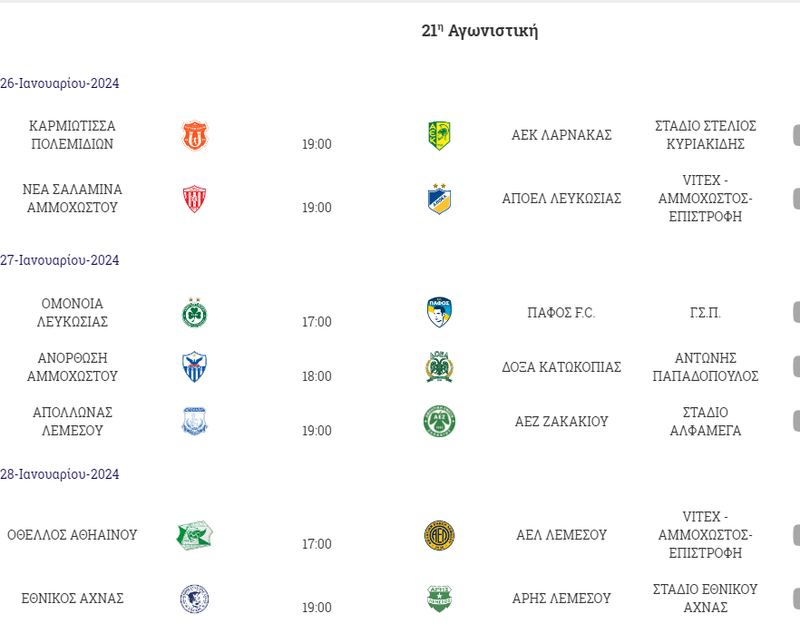This screenshot has height=643, width=800.
Task: Open the APOEL Lefkosias crest
Action: coord(439,199)
